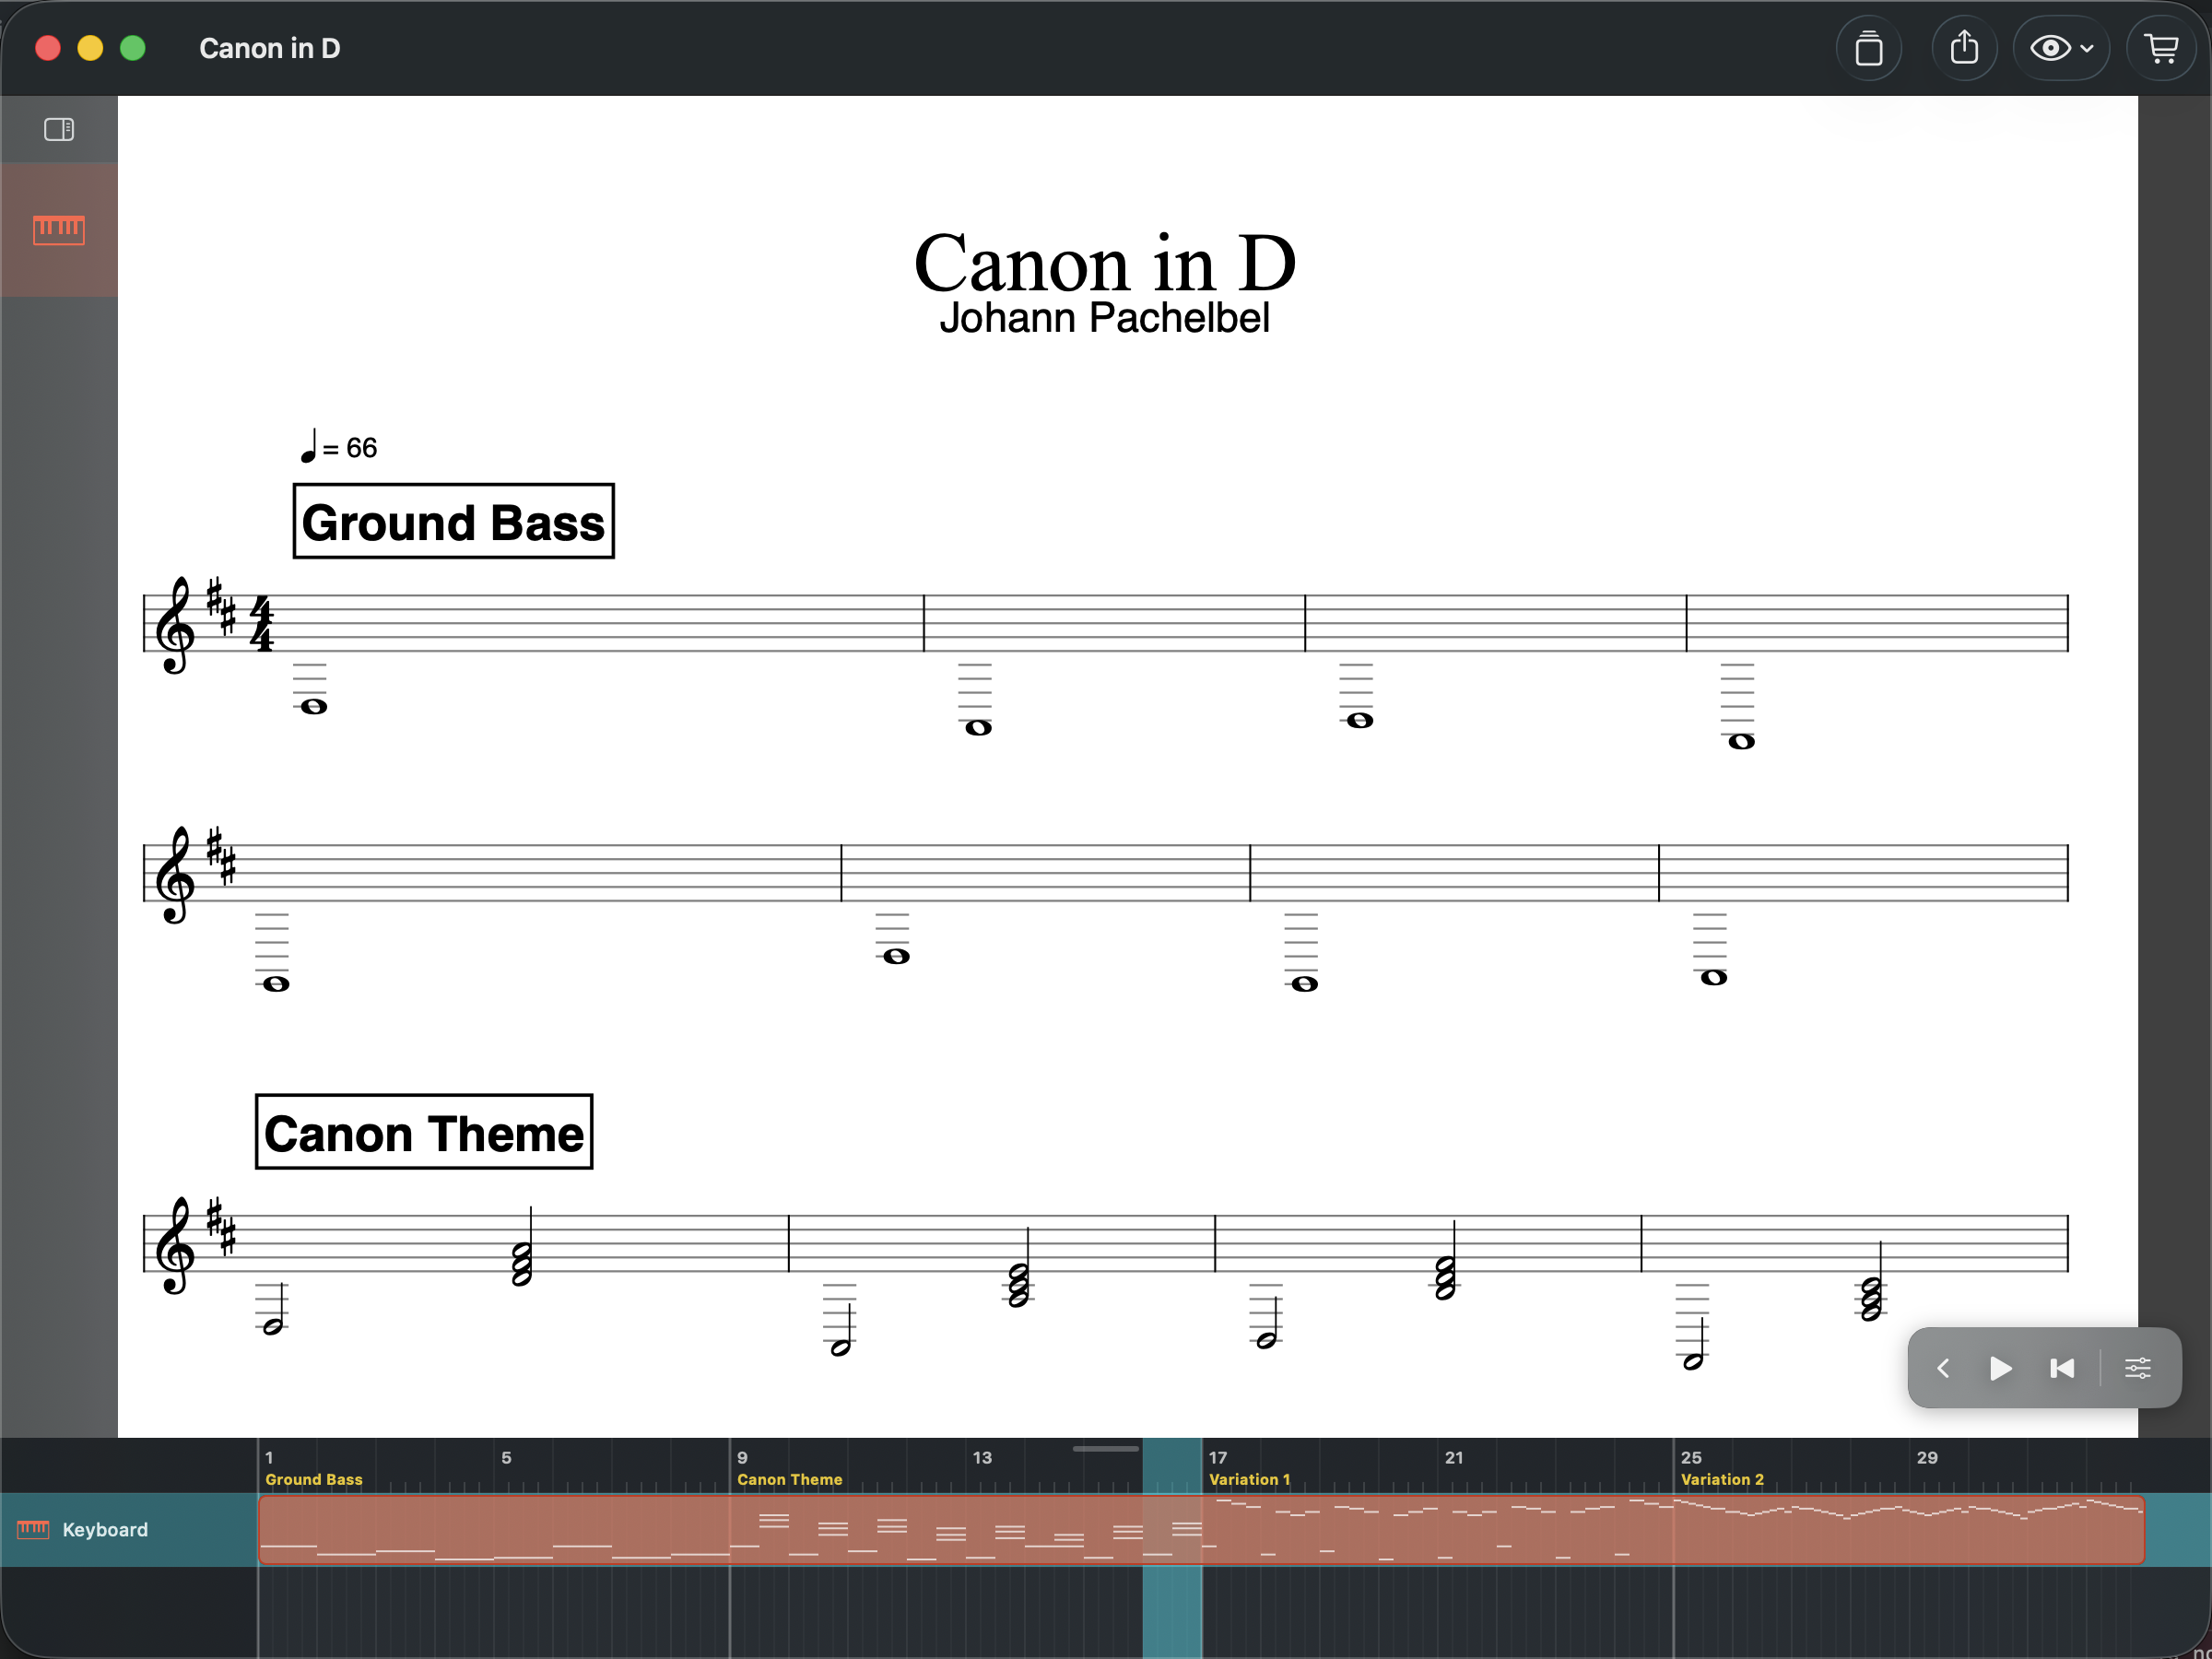The image size is (2212, 1659).
Task: Jump to Variation 1 timeline marker
Action: pos(1249,1479)
